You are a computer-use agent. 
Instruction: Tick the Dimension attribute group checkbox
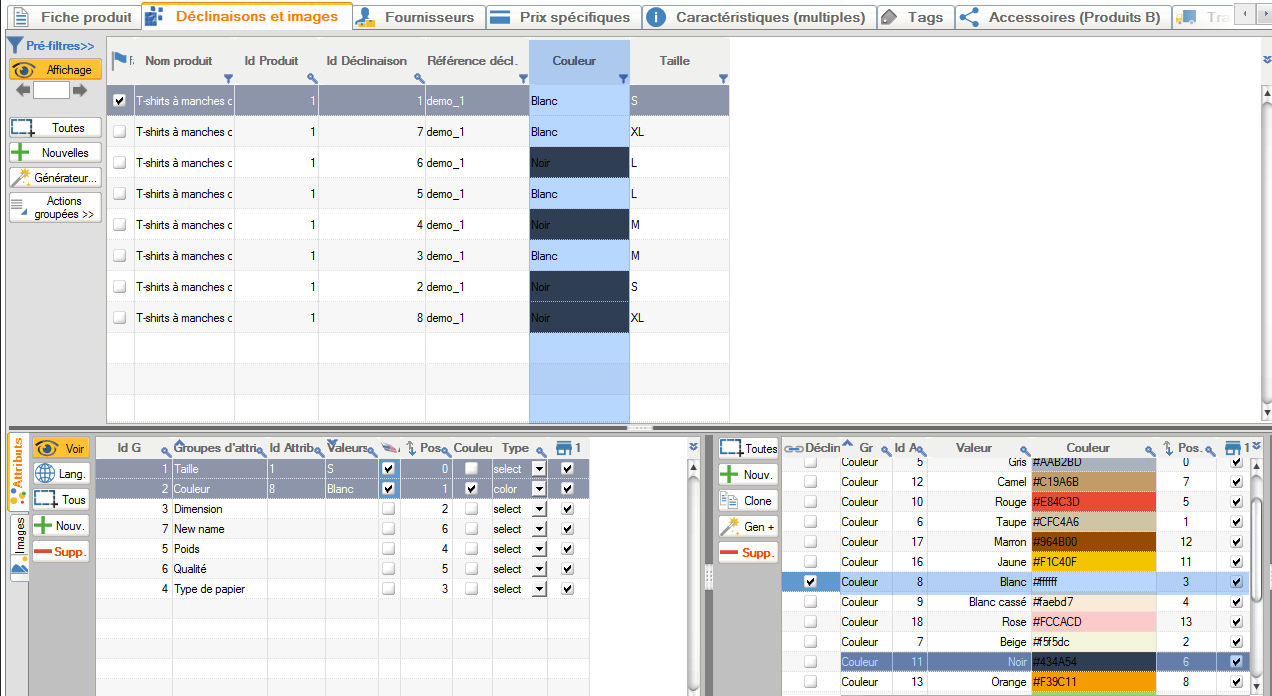tap(388, 509)
